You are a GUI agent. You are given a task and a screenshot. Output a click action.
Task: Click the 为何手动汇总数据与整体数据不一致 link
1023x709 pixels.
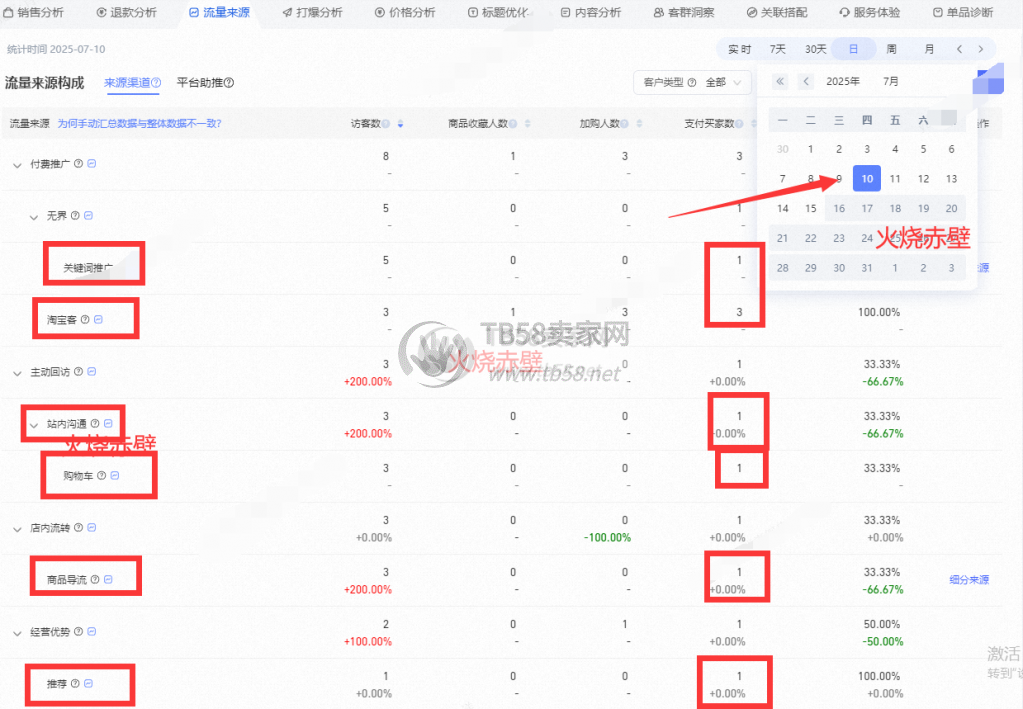coord(139,124)
